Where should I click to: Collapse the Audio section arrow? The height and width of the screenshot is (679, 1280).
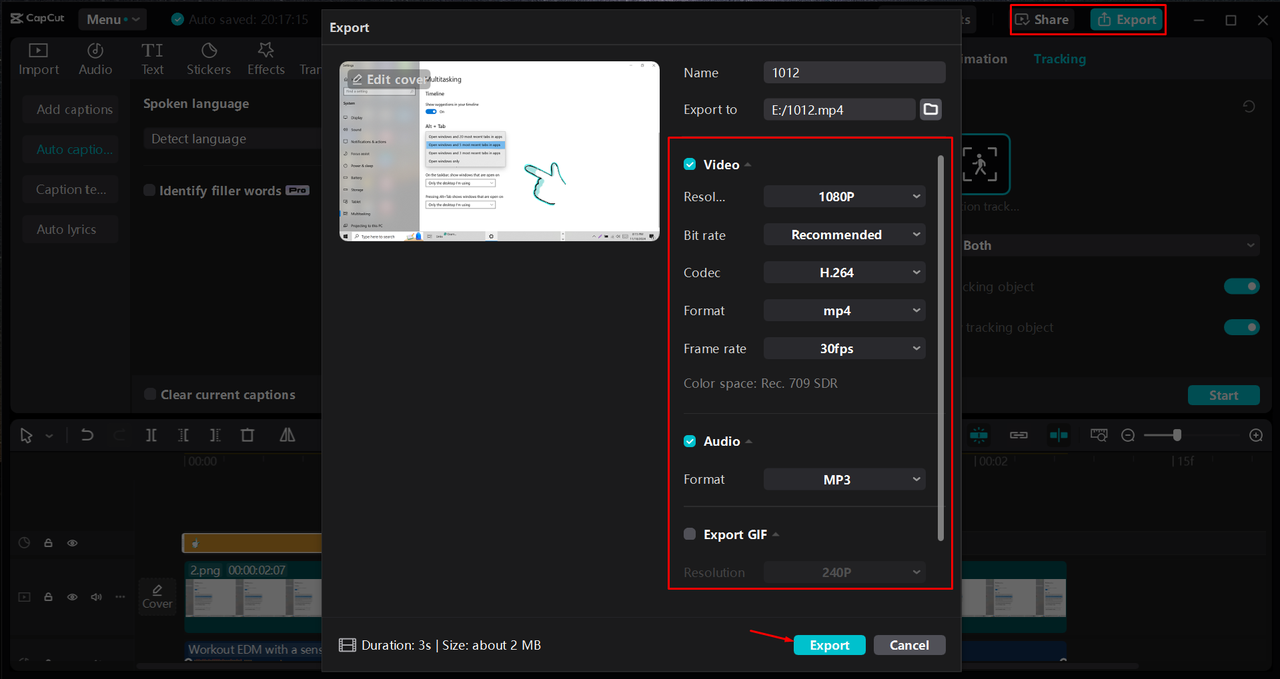749,441
